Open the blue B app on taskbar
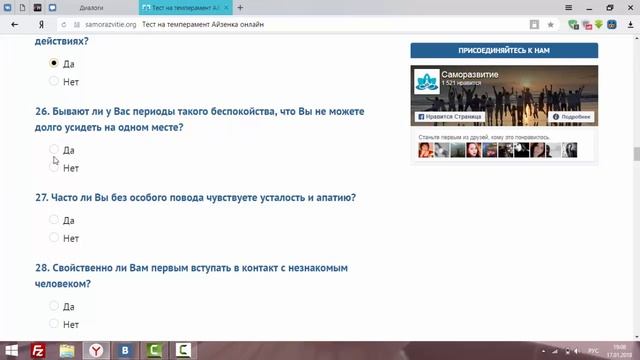 (x=125, y=351)
